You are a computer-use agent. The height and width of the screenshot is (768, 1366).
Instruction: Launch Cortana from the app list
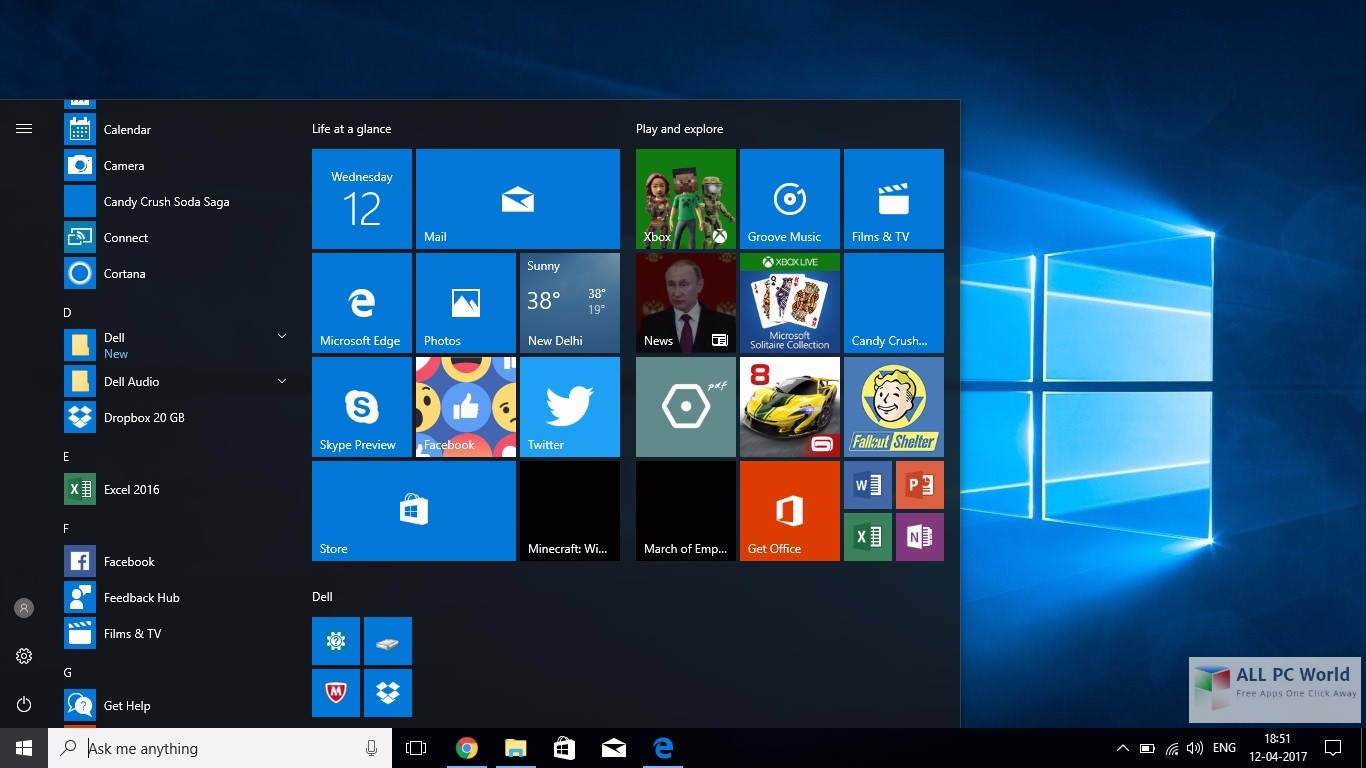click(126, 273)
